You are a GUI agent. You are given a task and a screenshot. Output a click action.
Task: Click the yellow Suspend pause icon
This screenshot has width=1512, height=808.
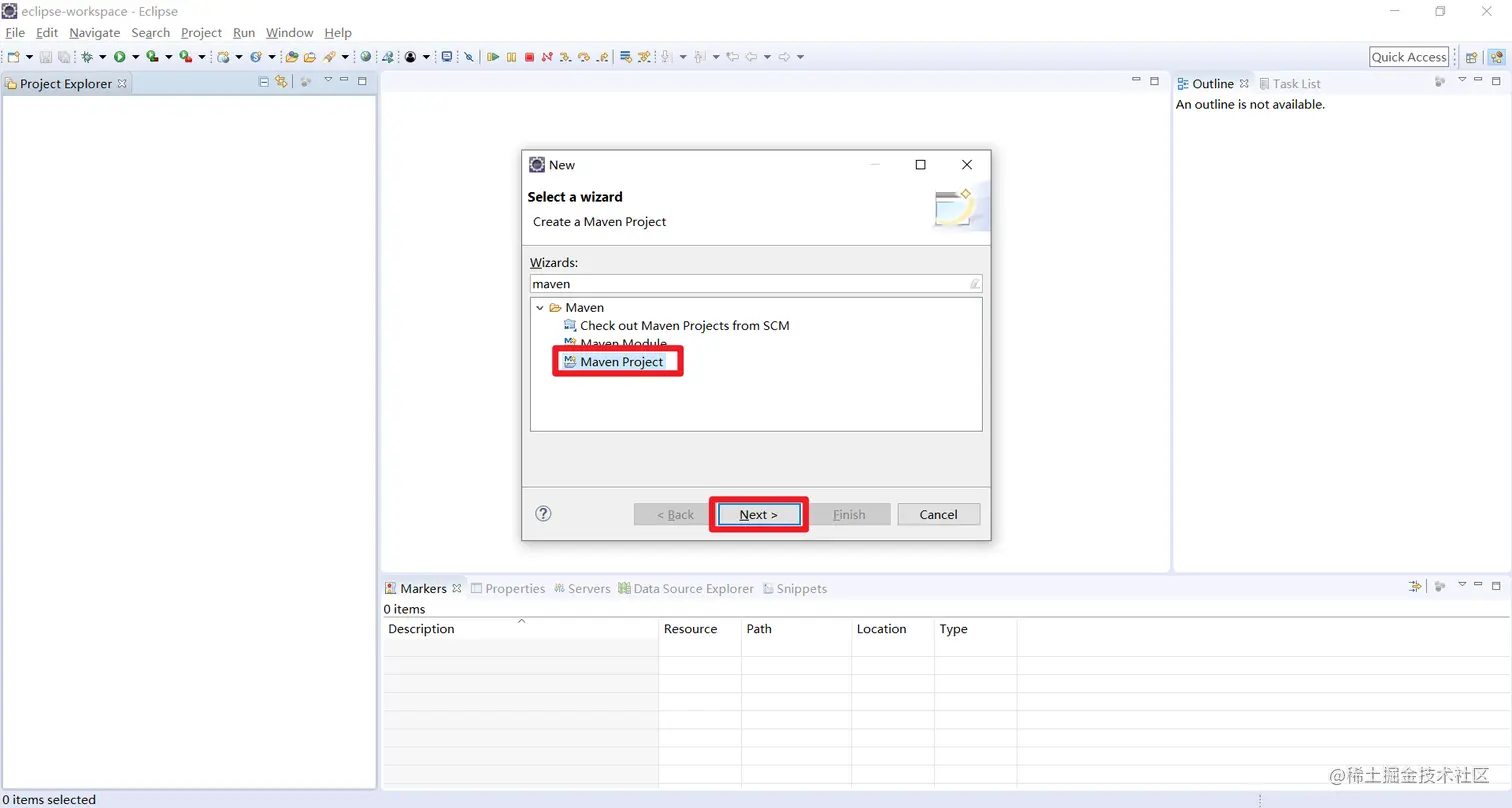click(x=511, y=57)
